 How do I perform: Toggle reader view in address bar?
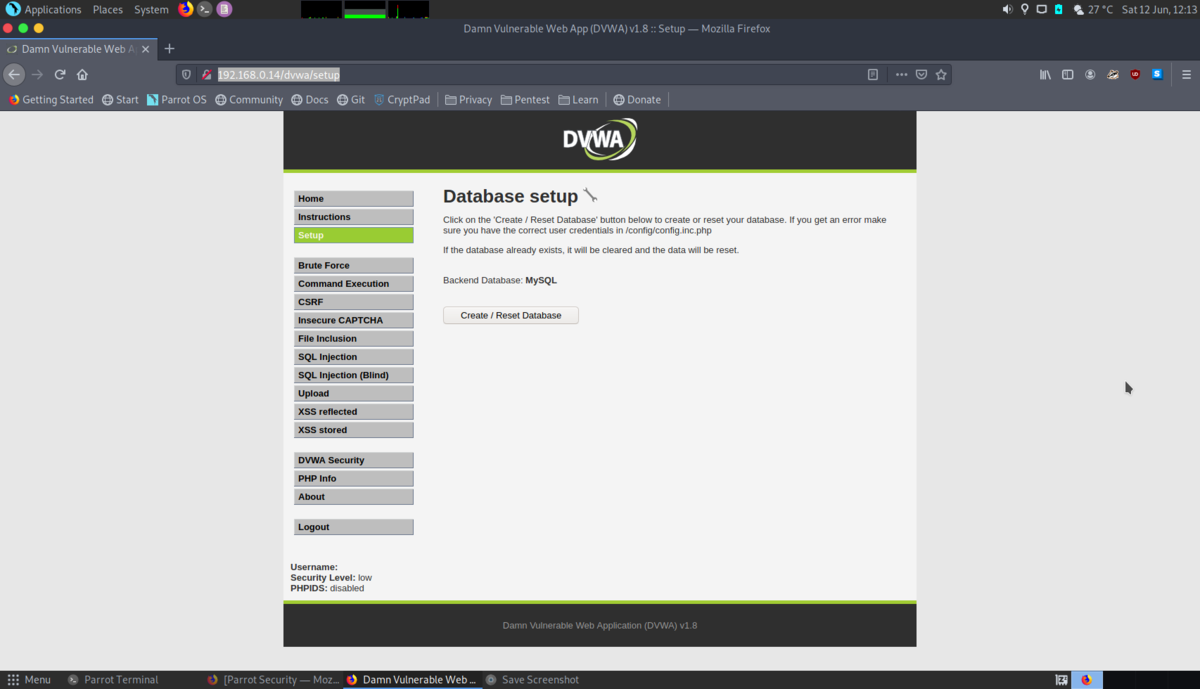[x=873, y=74]
